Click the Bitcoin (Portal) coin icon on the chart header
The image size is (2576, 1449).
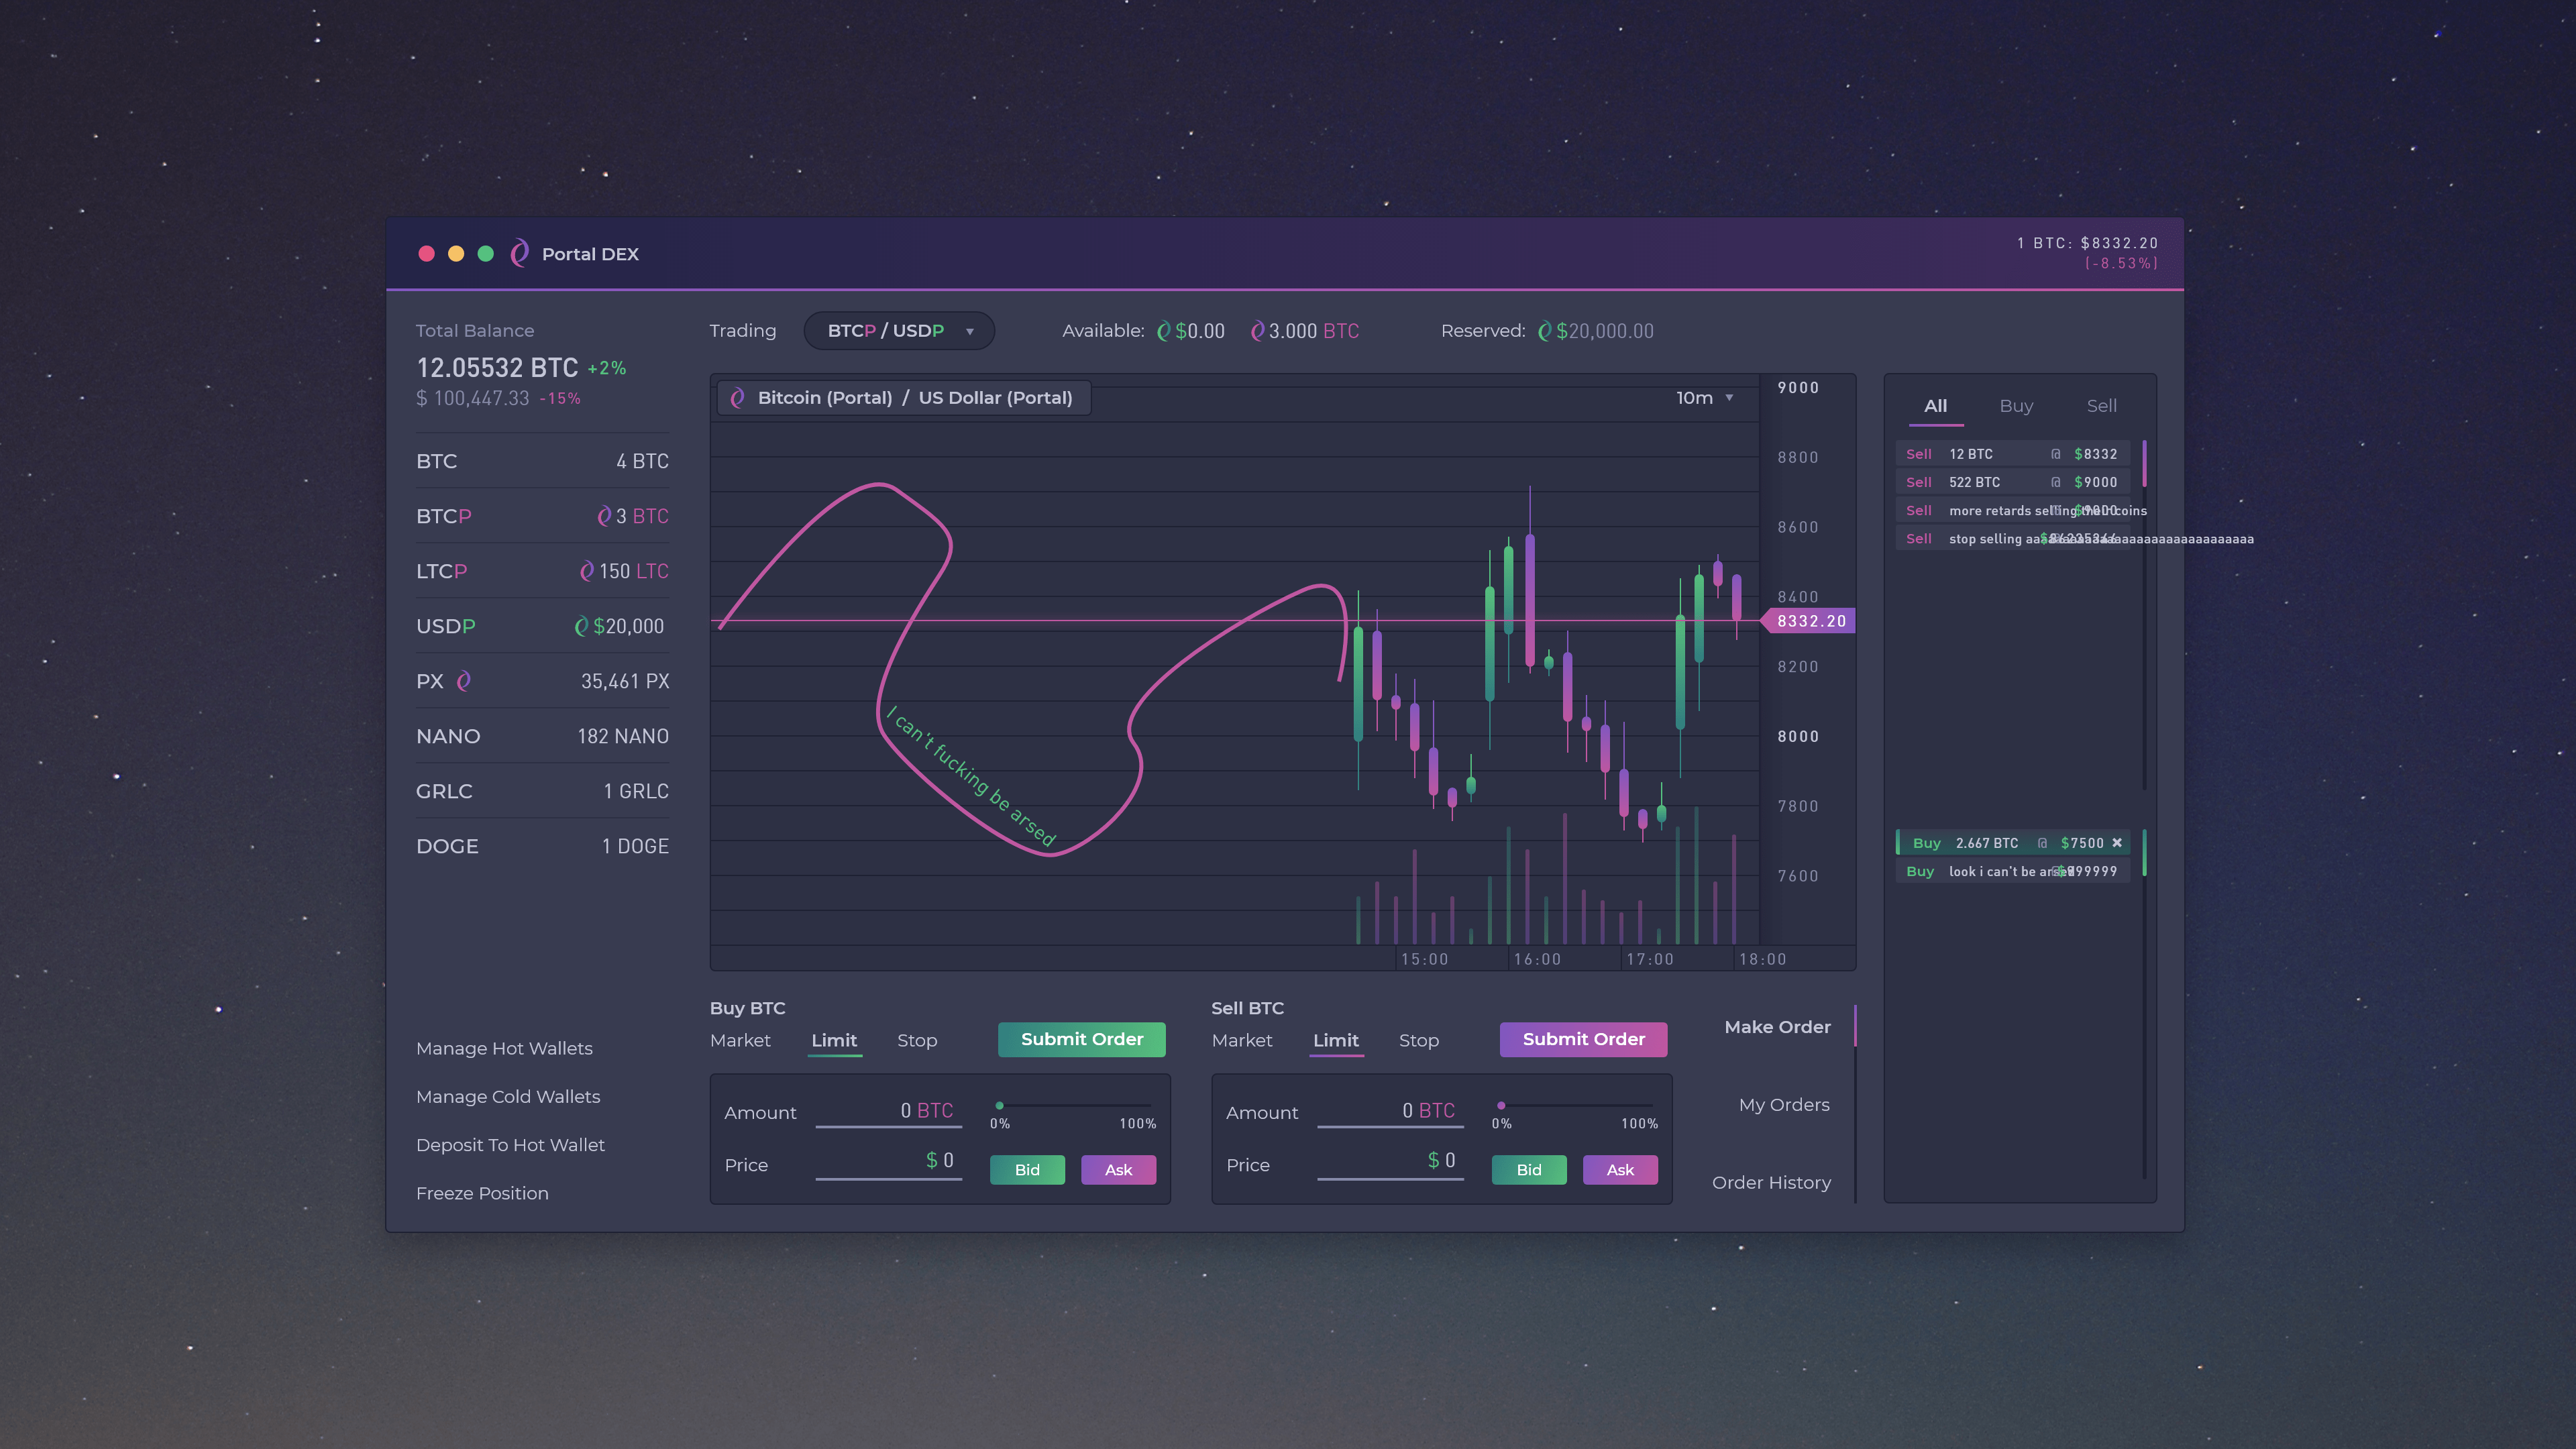coord(738,397)
